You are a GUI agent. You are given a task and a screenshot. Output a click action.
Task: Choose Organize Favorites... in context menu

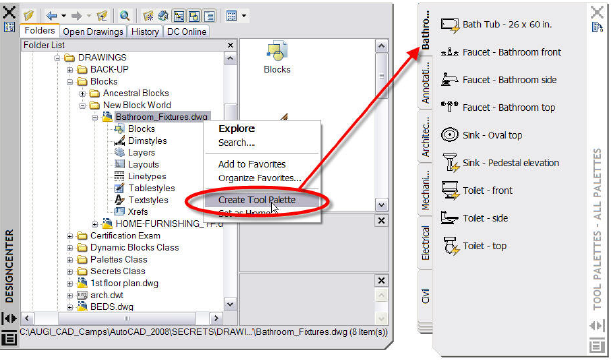tap(260, 178)
